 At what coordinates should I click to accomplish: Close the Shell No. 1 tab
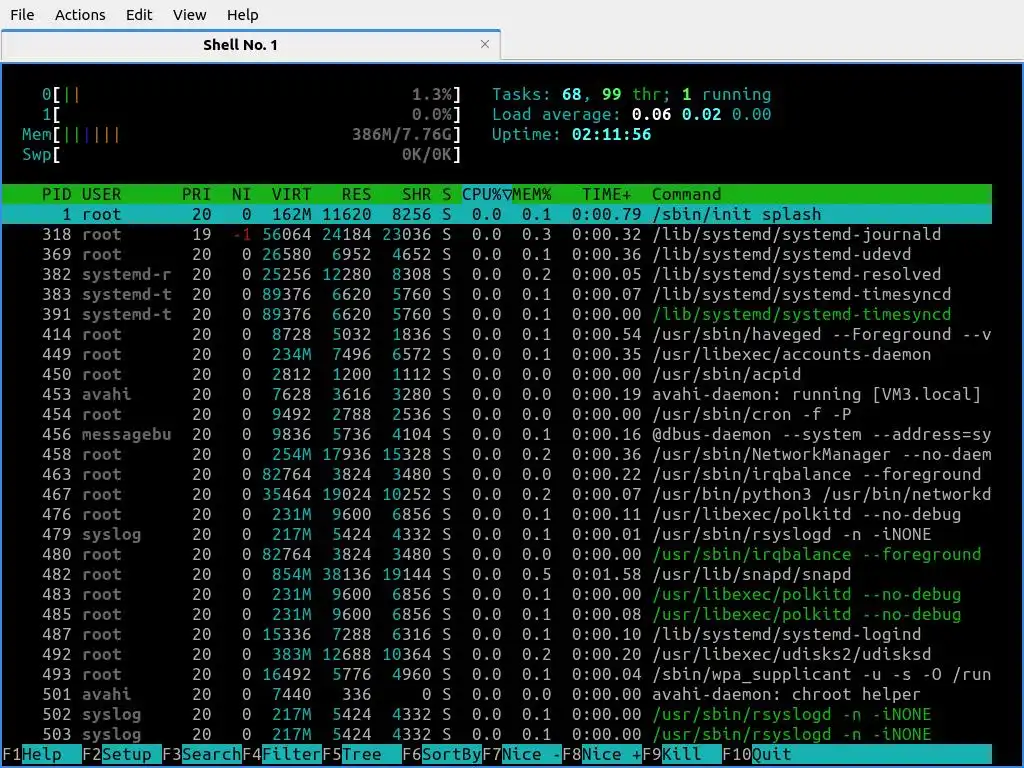click(x=485, y=44)
